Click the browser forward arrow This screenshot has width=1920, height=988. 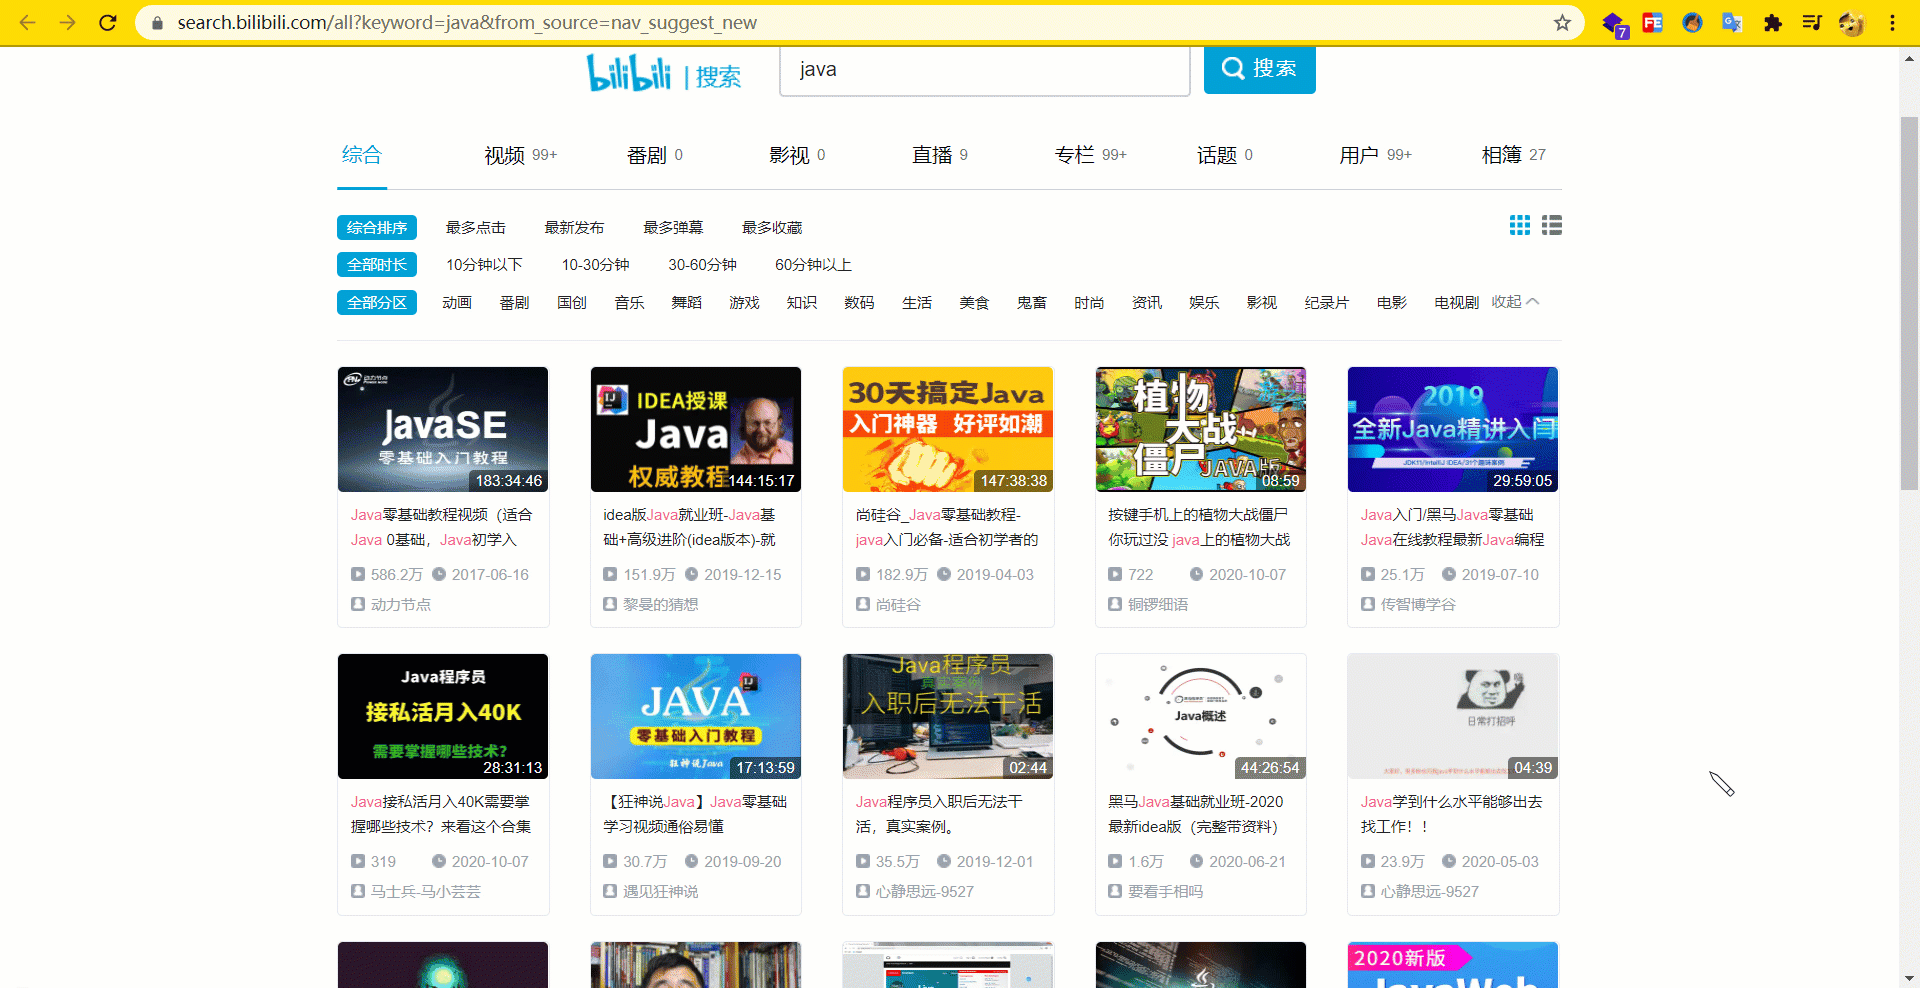pos(67,22)
